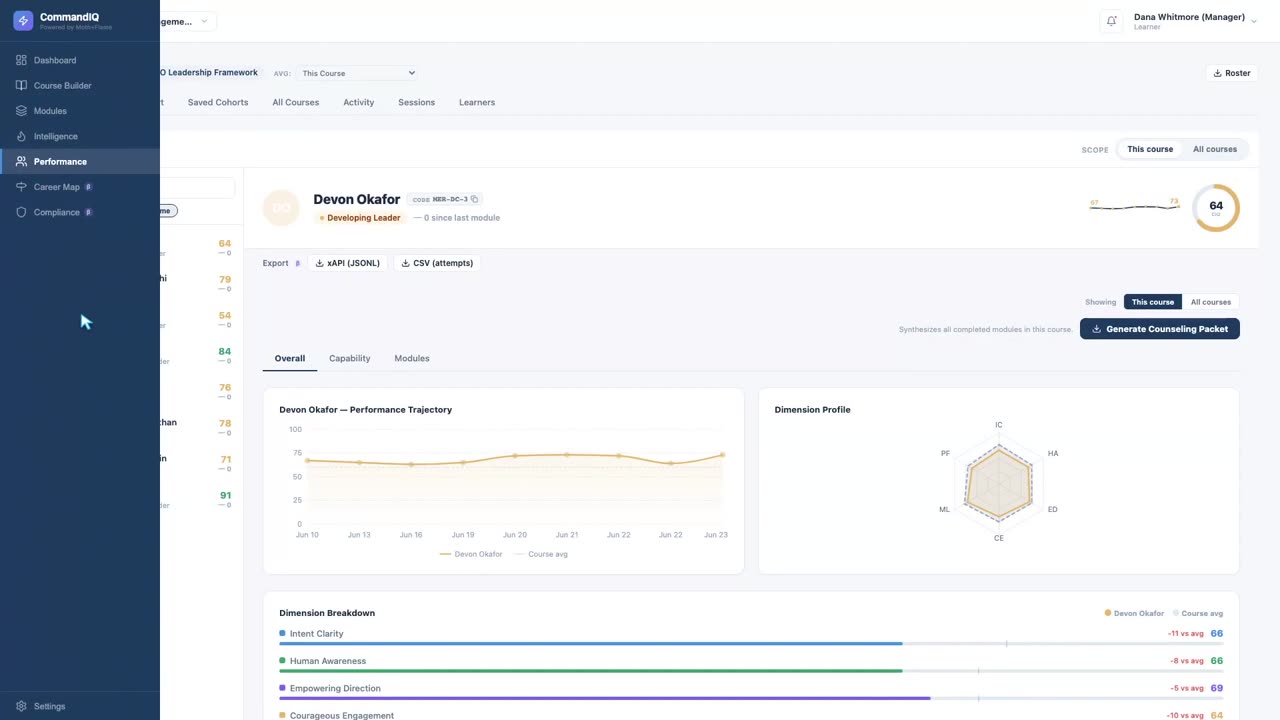
Task: Click the Compliance shield icon
Action: coord(22,212)
